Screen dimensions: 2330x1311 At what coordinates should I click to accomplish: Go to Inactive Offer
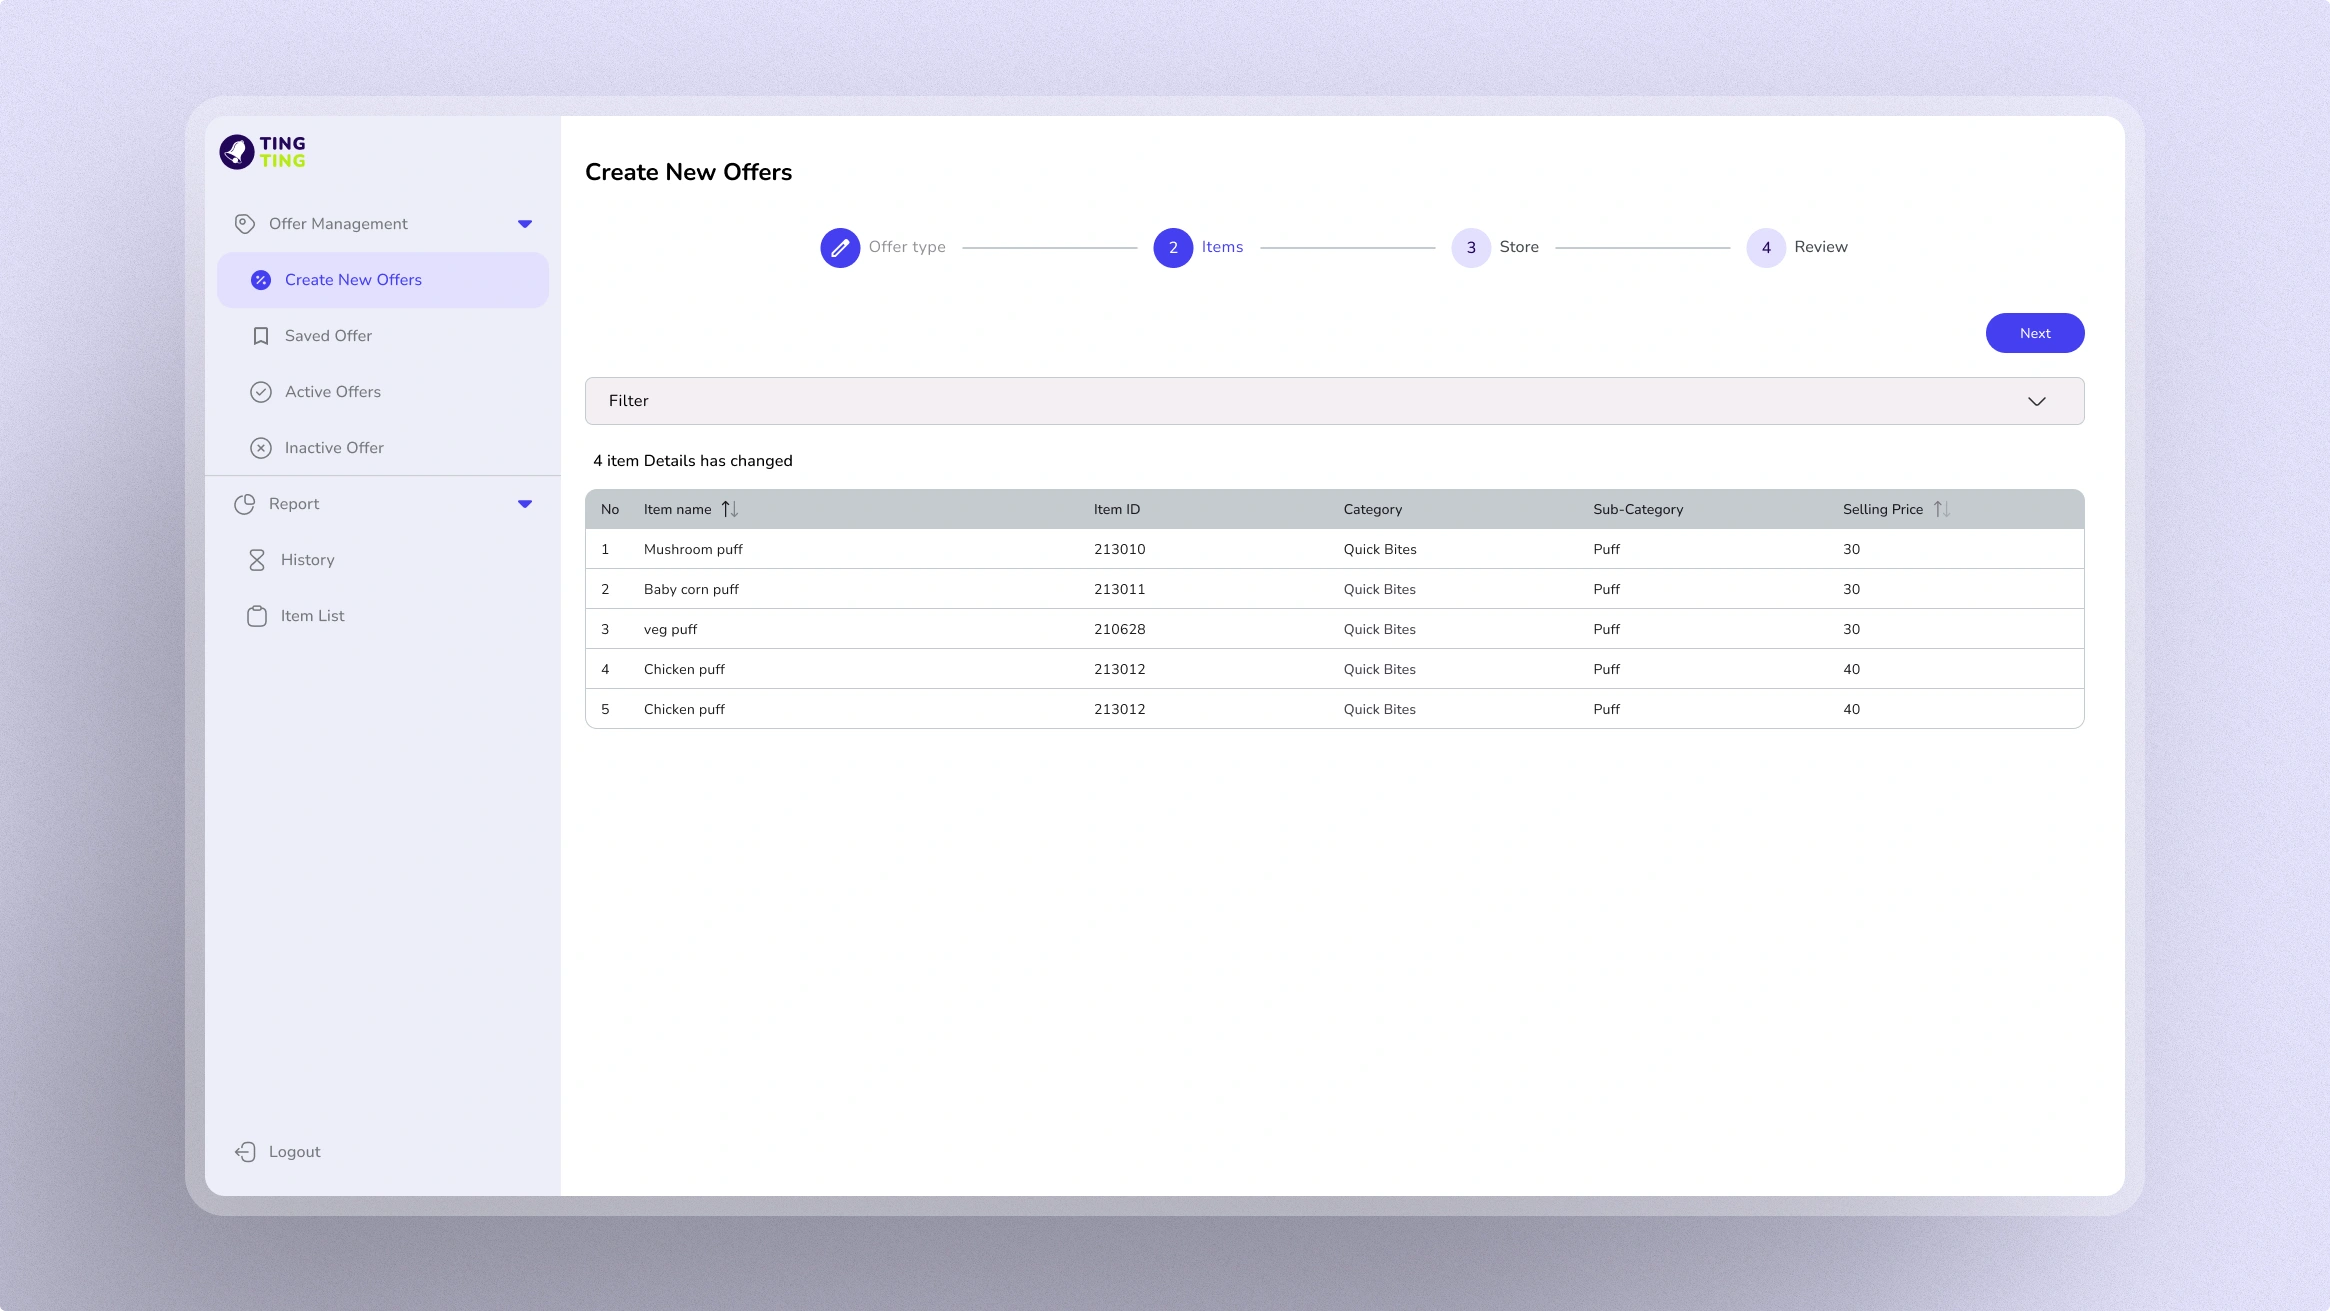pos(383,448)
